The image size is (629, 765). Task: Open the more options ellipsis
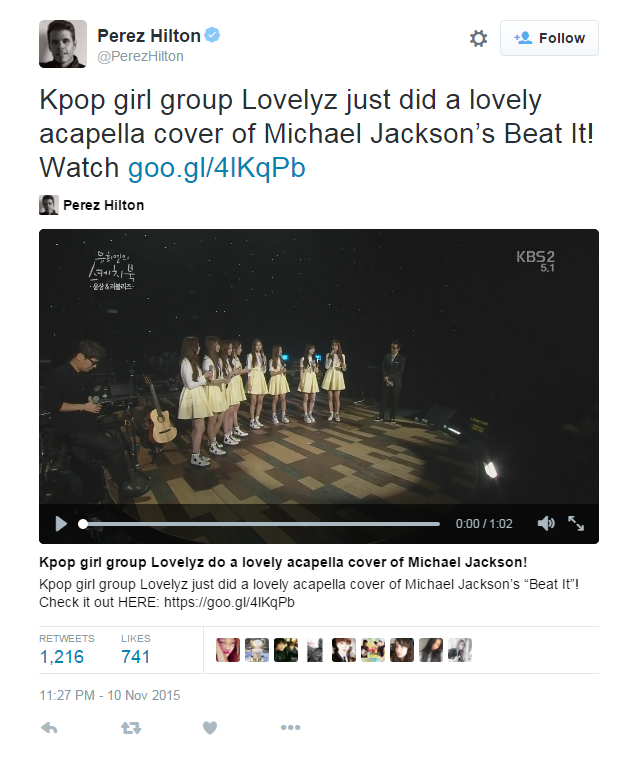(290, 727)
